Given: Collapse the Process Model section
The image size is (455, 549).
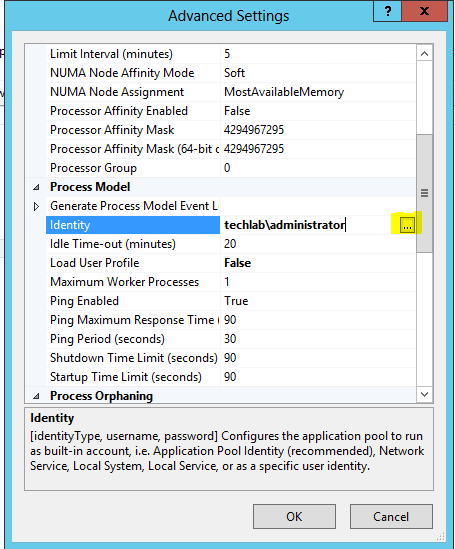Looking at the screenshot, I should (x=36, y=187).
